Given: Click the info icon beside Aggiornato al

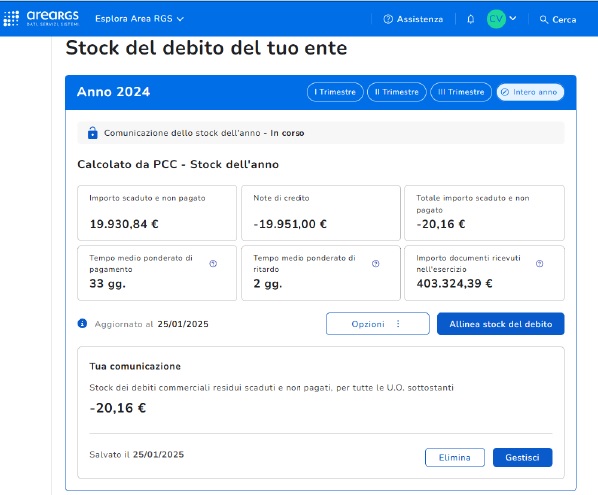Looking at the screenshot, I should point(82,323).
